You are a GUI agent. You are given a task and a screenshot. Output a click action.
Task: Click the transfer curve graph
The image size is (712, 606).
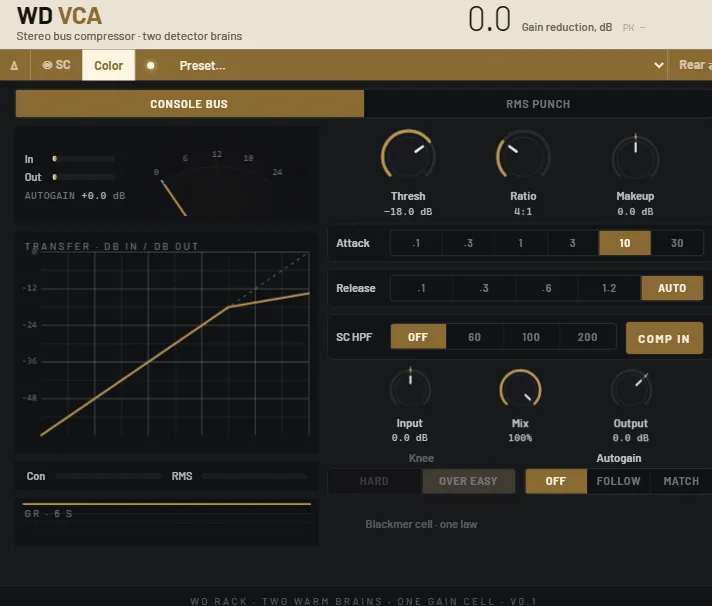175,344
